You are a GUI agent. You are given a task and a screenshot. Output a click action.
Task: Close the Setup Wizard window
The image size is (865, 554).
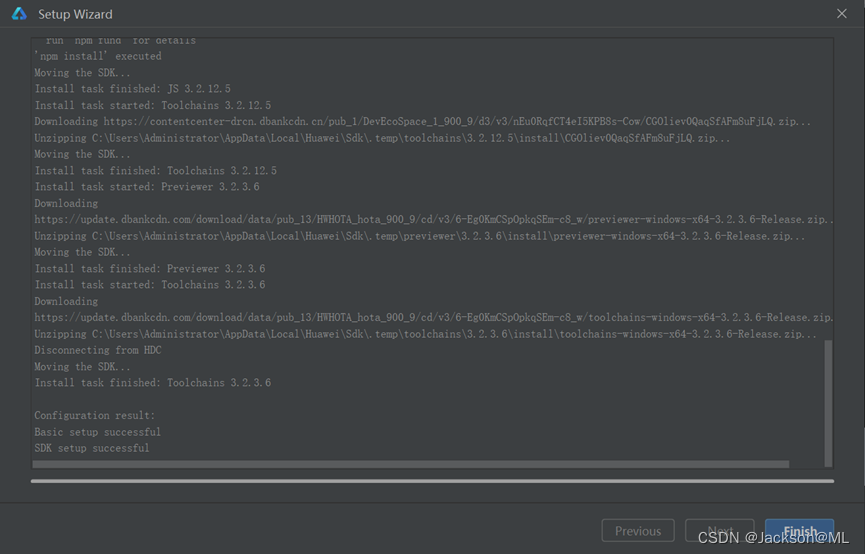[841, 14]
